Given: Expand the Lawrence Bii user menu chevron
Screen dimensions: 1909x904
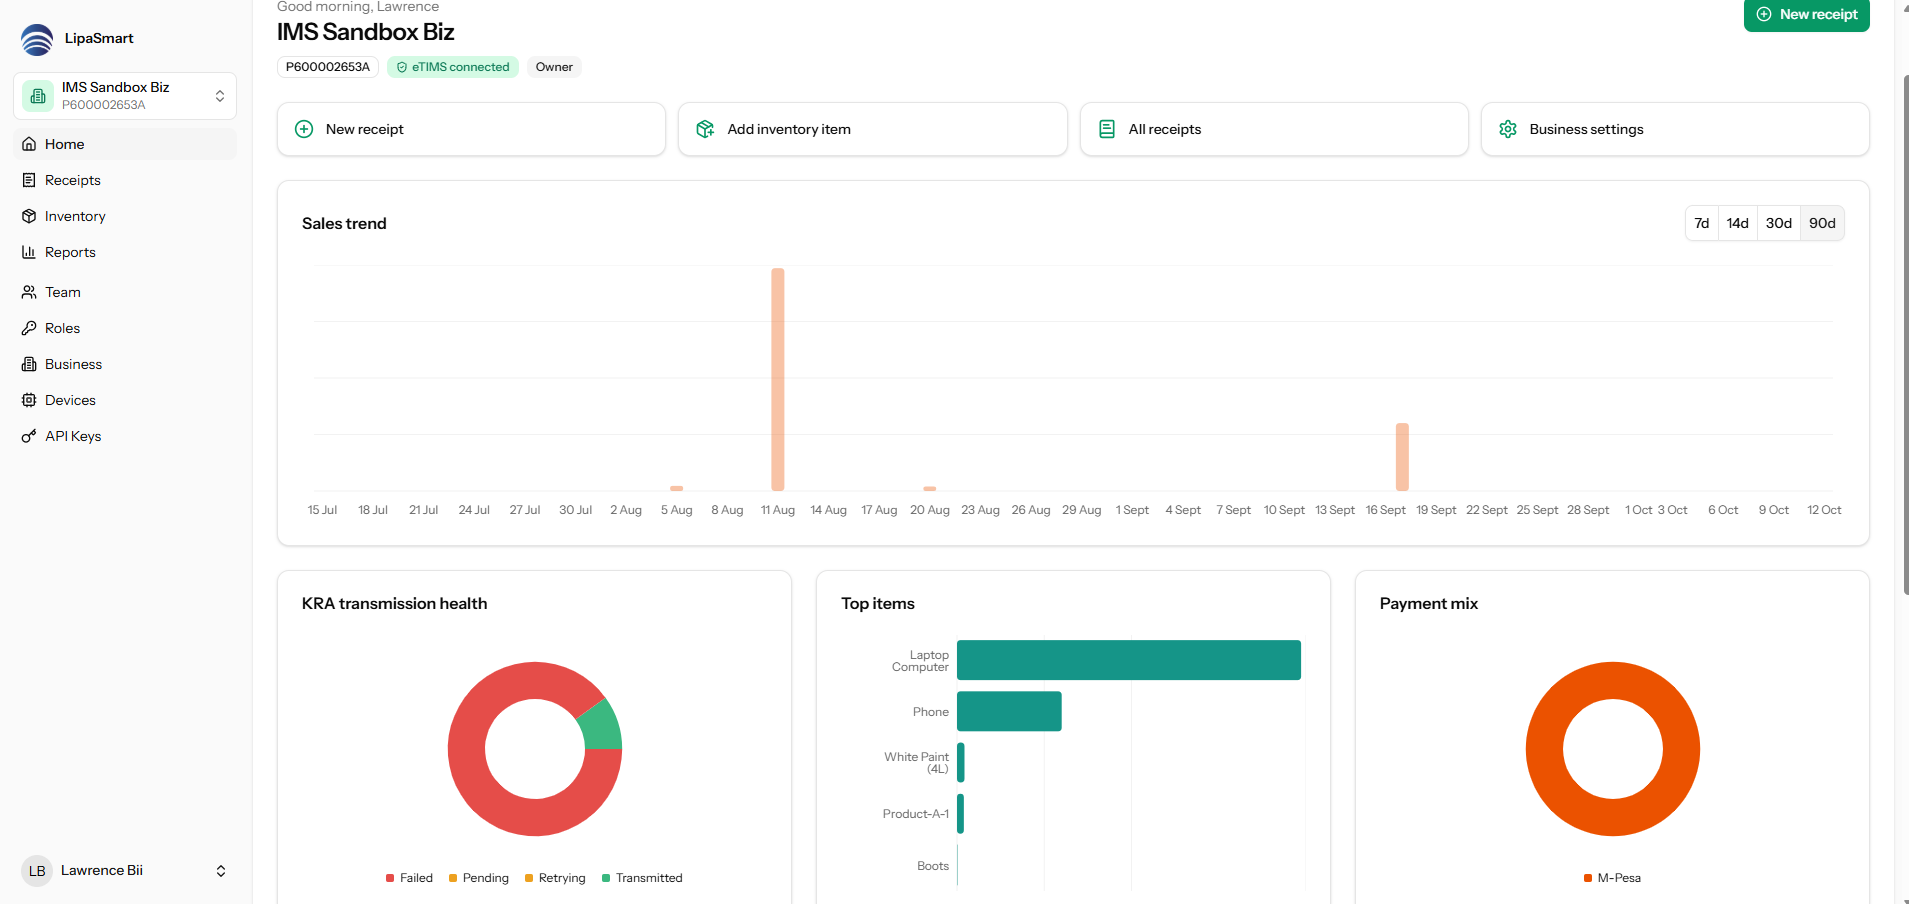Looking at the screenshot, I should pyautogui.click(x=221, y=871).
